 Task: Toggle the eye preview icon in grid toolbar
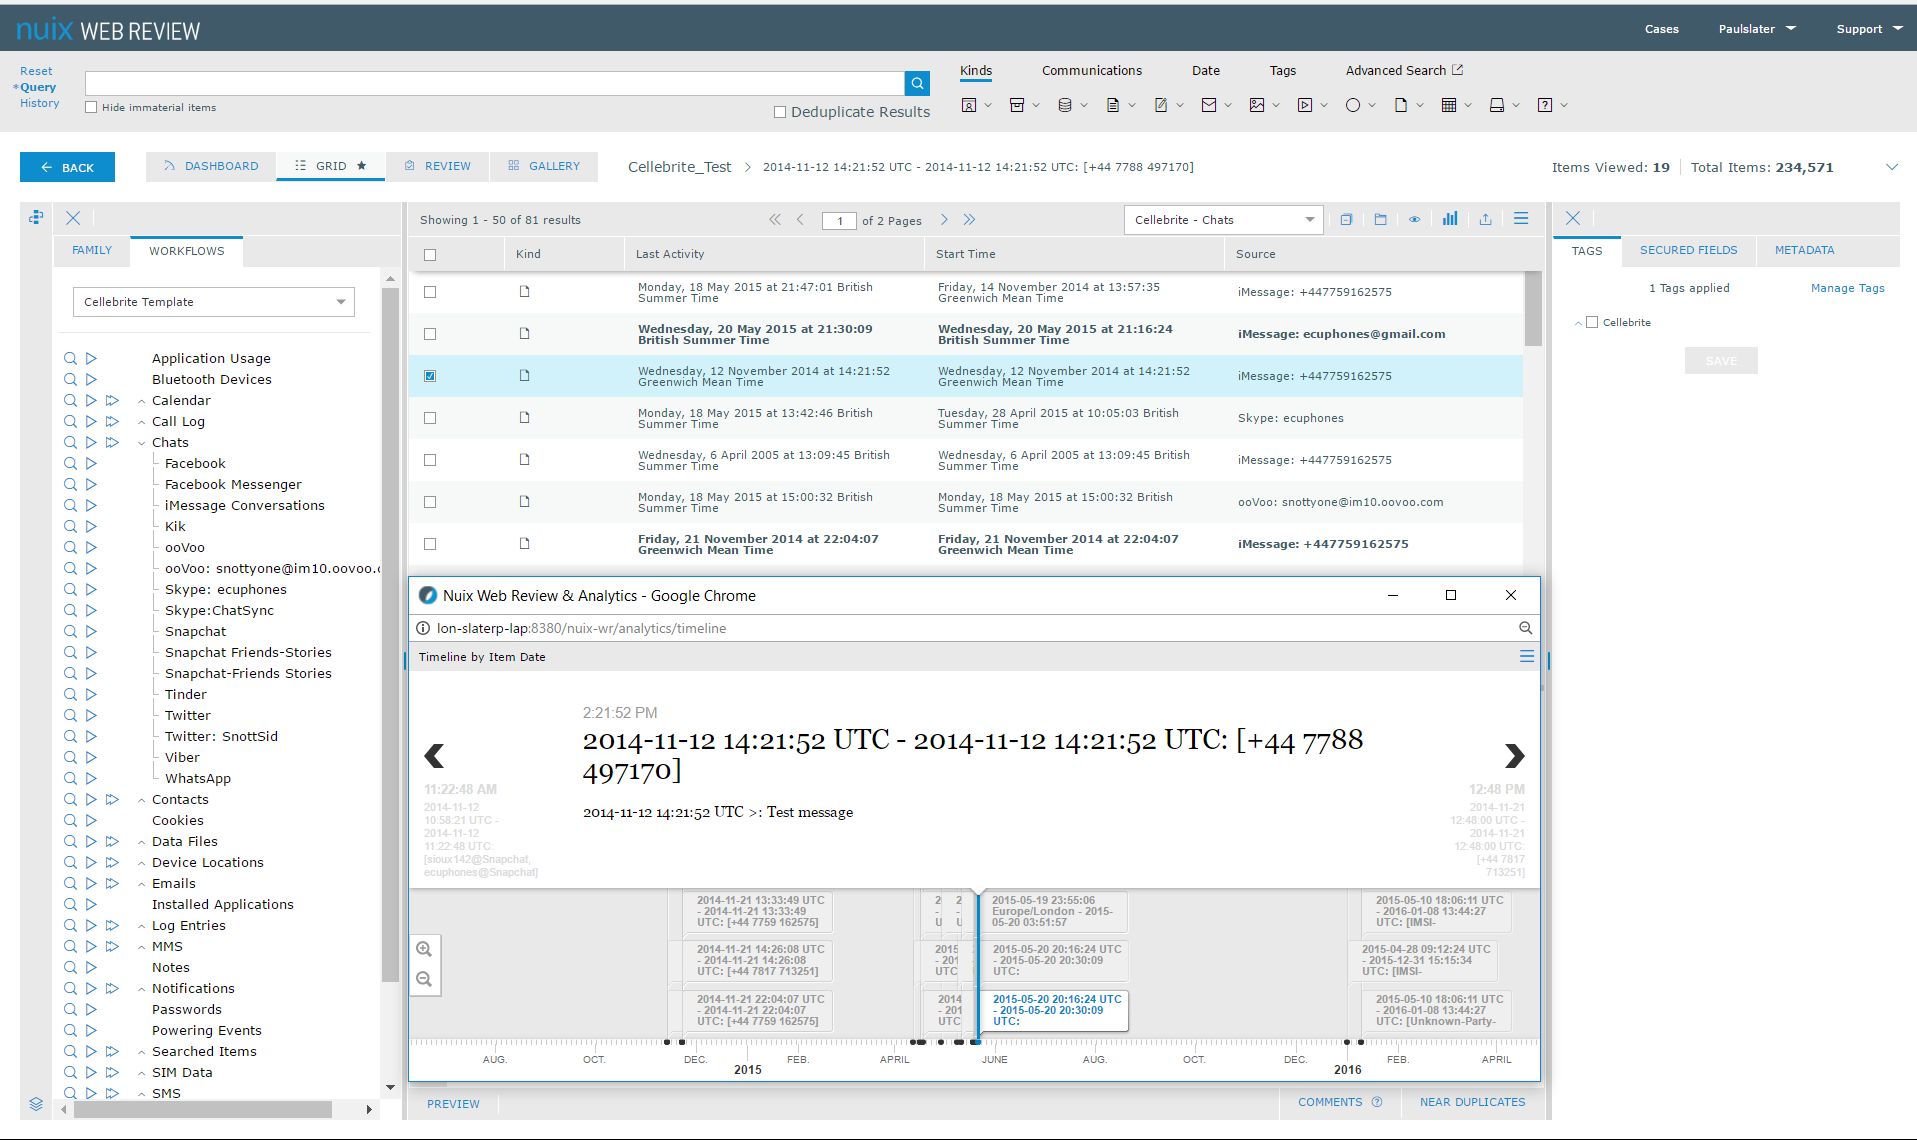click(x=1415, y=219)
